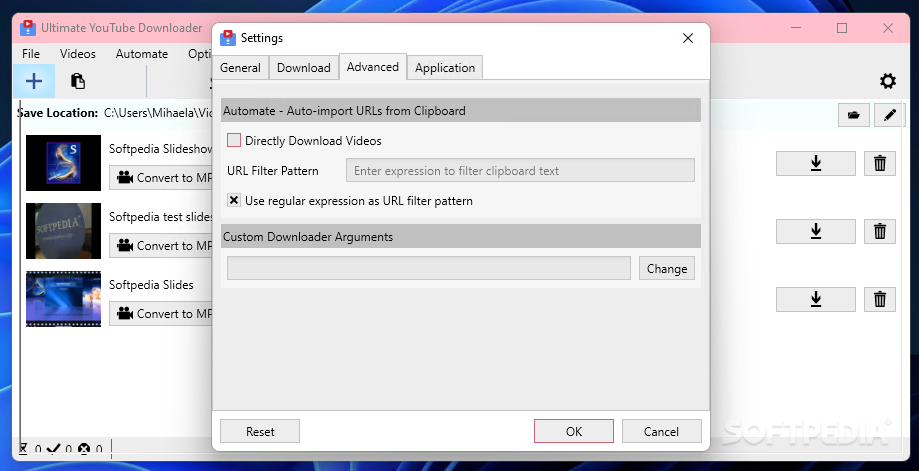Select the Softpedia test slideshow thumbnail
This screenshot has width=919, height=471.
[63, 231]
